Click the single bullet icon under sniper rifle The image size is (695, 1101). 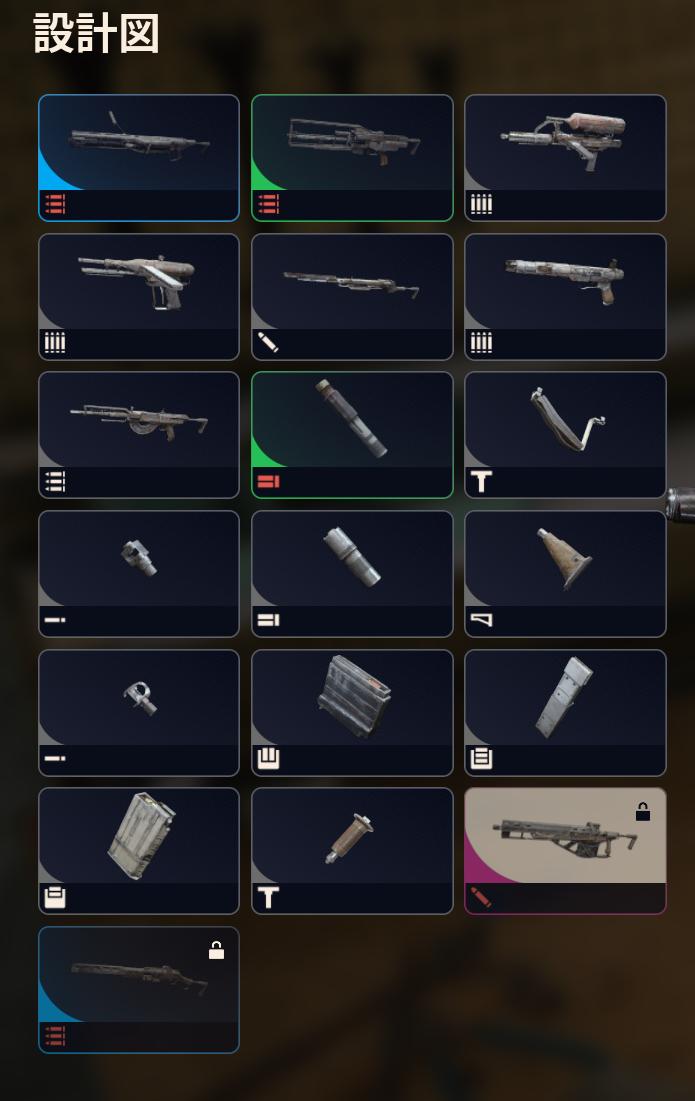[x=269, y=343]
